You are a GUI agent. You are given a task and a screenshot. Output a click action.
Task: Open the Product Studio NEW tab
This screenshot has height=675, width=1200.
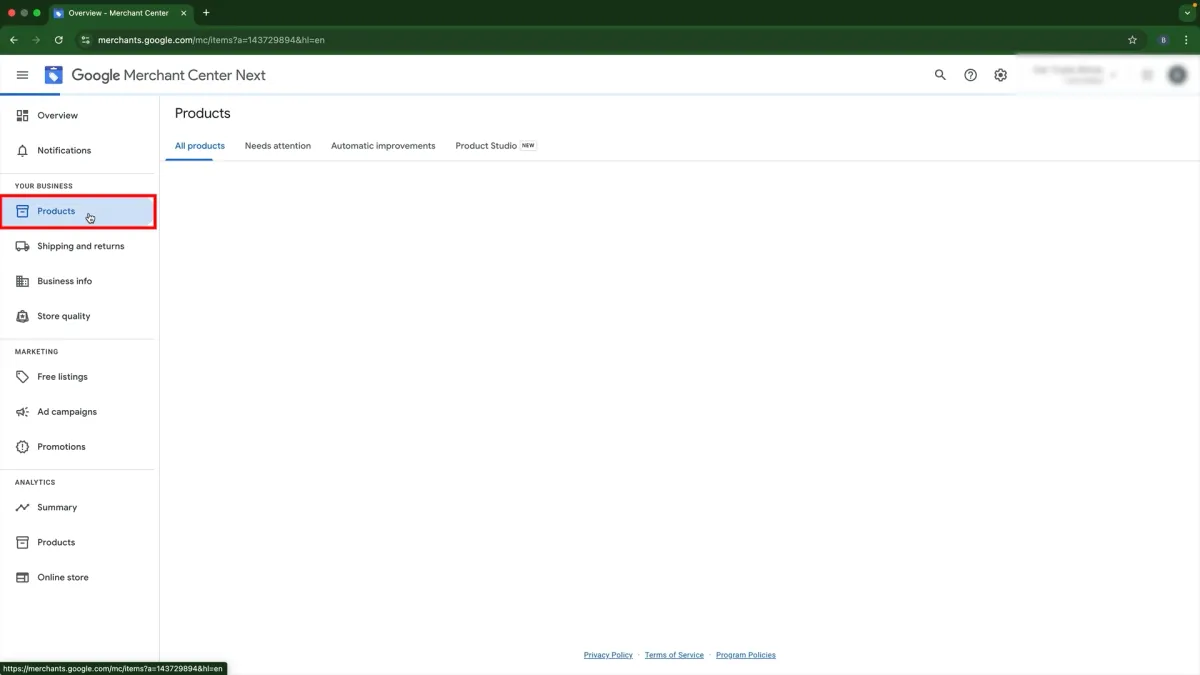[x=496, y=146]
